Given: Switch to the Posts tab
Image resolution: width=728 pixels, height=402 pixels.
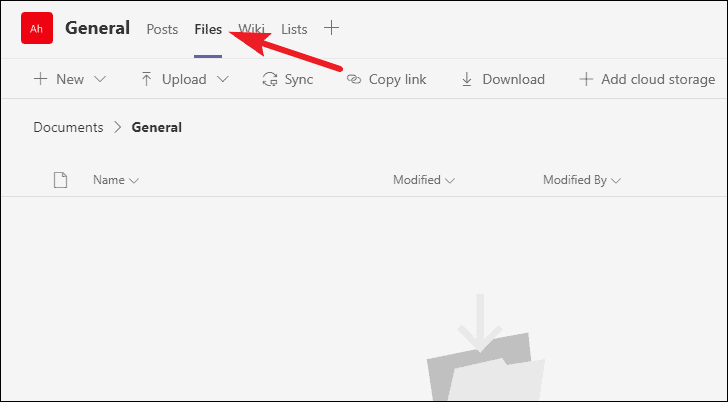Looking at the screenshot, I should pos(162,29).
